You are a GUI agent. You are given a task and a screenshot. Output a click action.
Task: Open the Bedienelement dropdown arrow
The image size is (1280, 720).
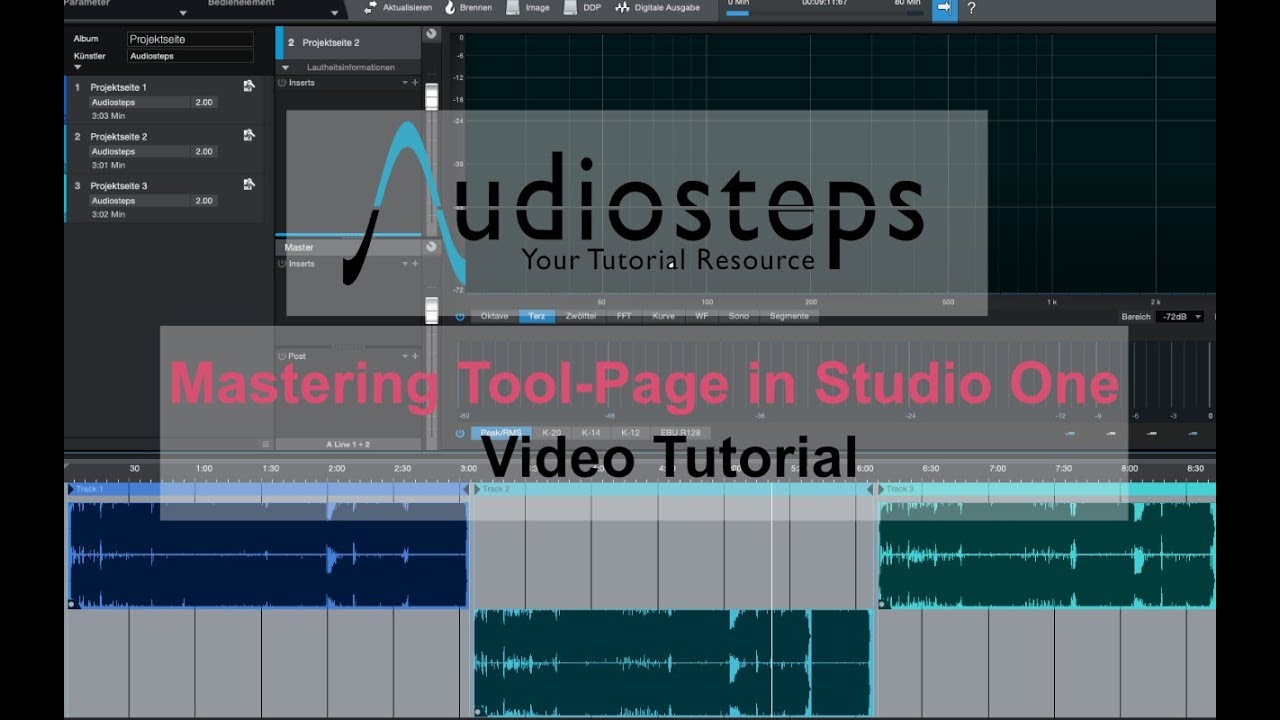tap(334, 14)
